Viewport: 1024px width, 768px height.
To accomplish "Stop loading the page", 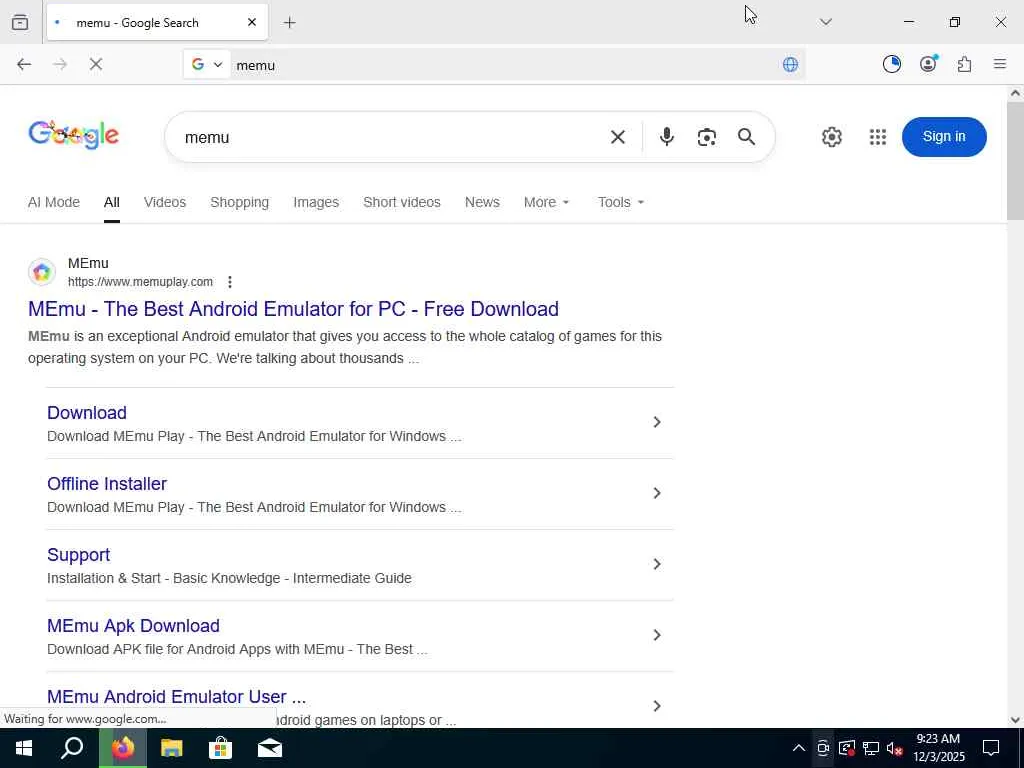I will [96, 64].
